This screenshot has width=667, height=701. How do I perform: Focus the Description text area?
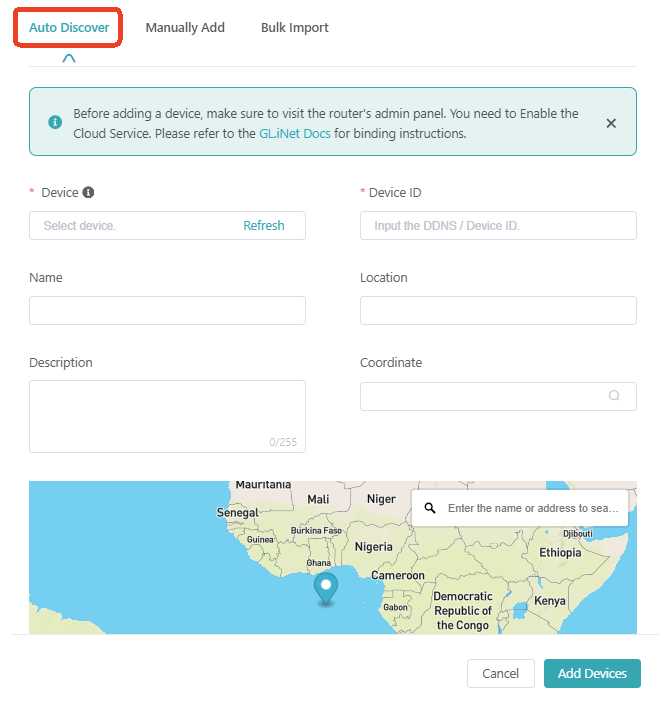pos(167,416)
